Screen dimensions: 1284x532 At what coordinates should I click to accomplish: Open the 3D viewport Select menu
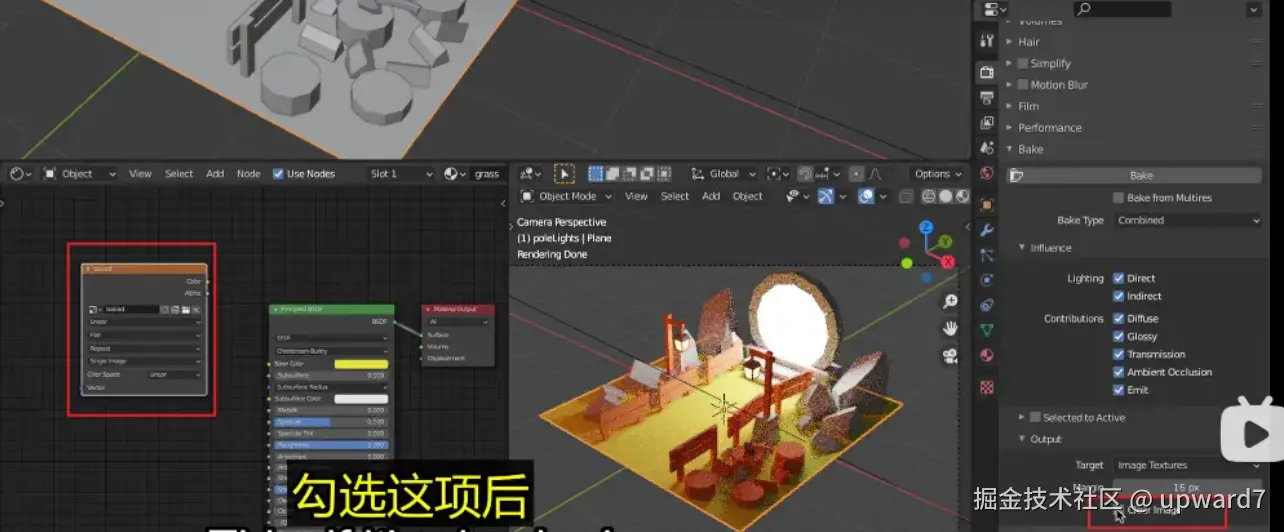(x=675, y=197)
